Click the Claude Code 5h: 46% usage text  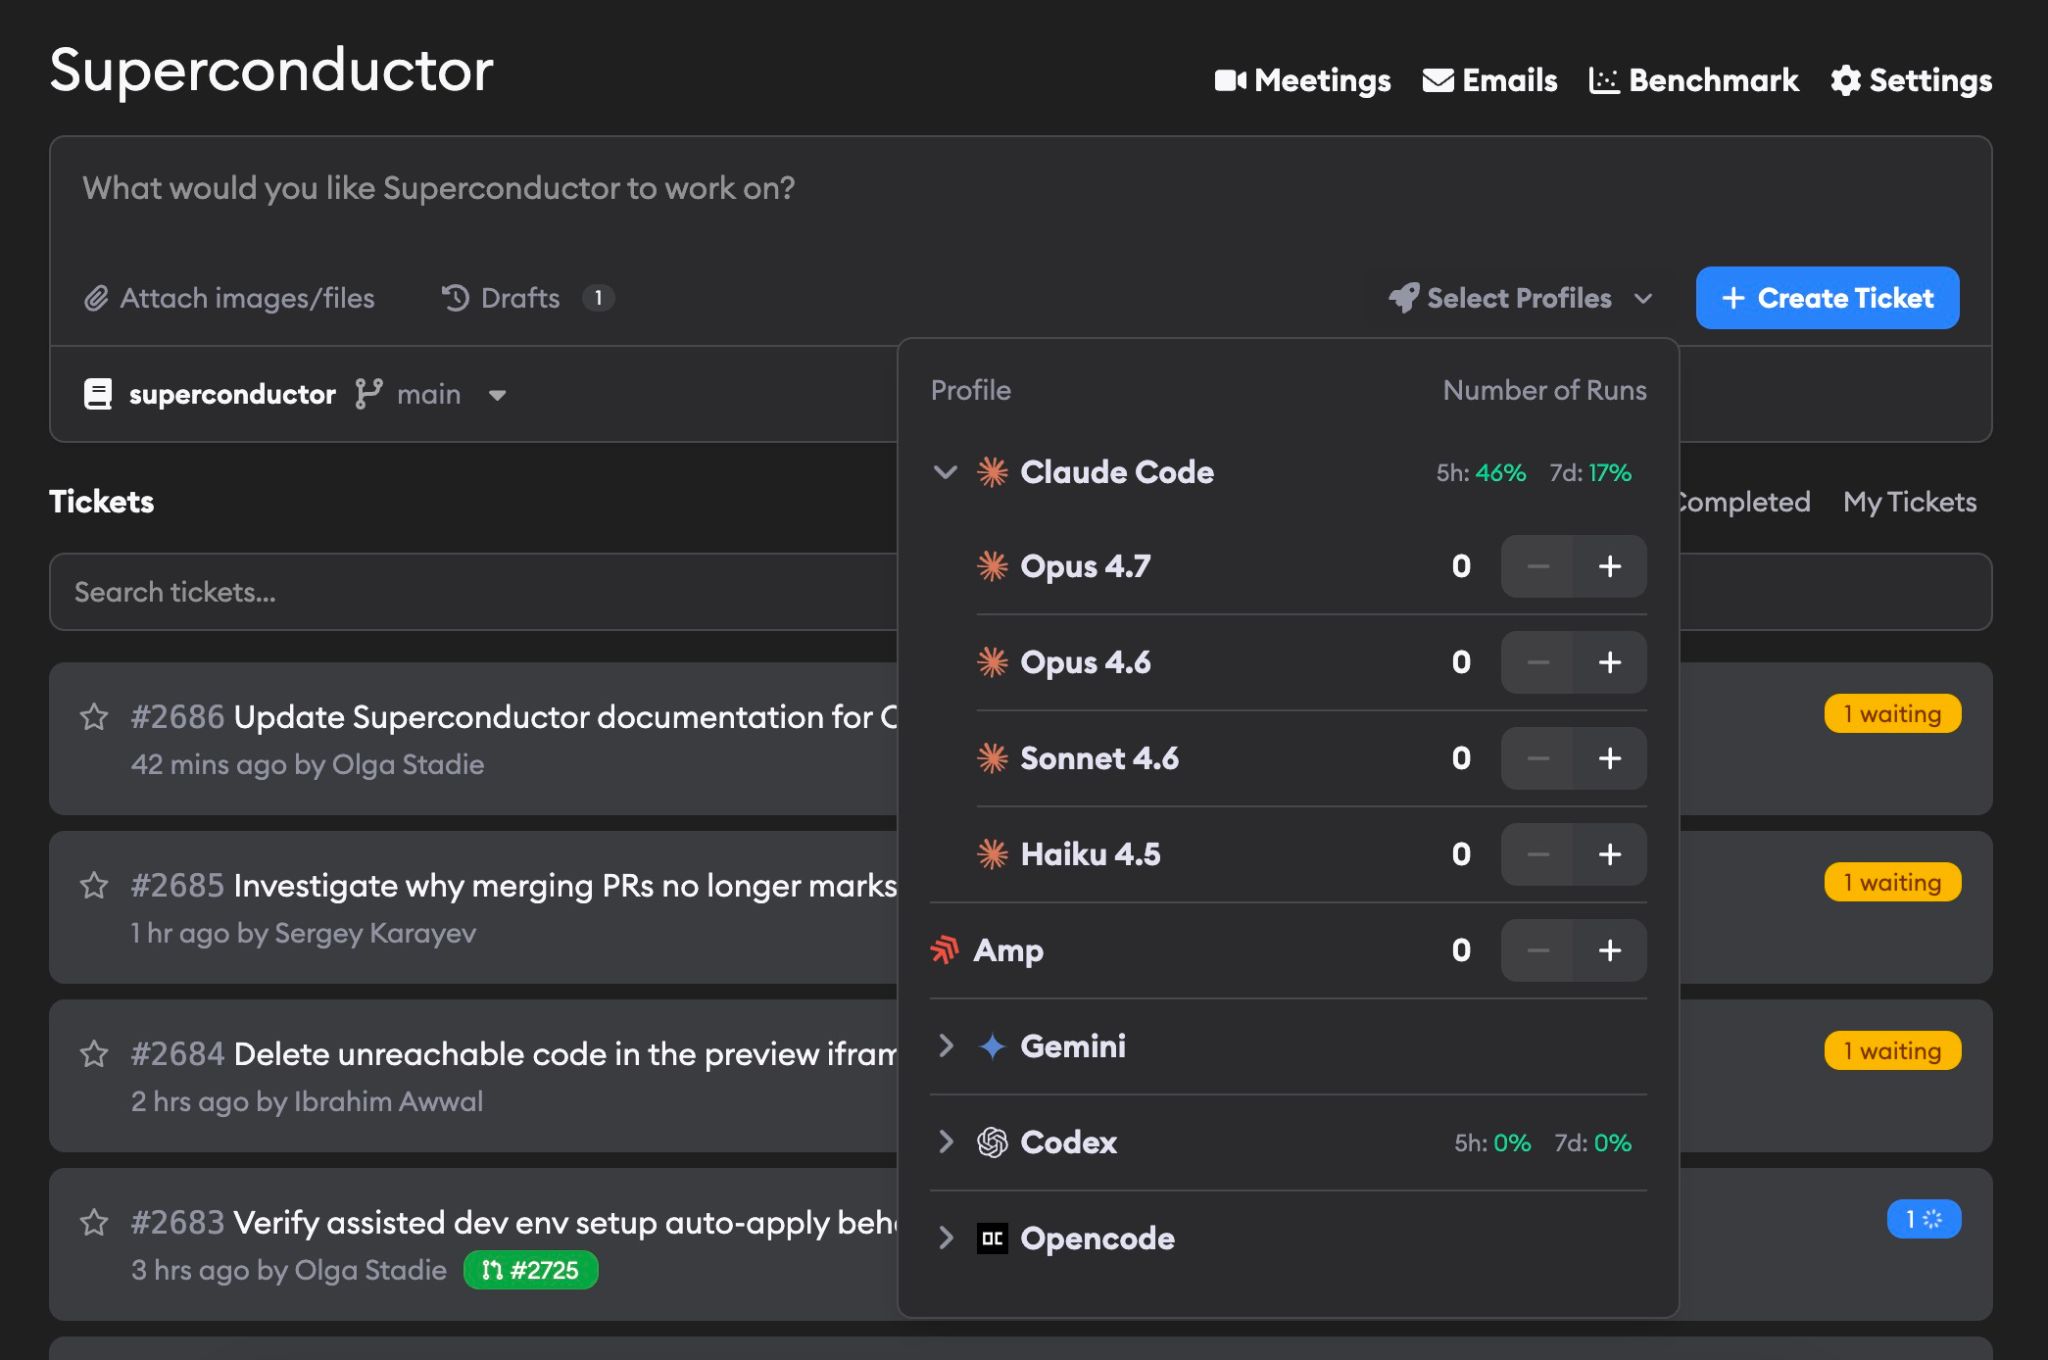click(1481, 472)
